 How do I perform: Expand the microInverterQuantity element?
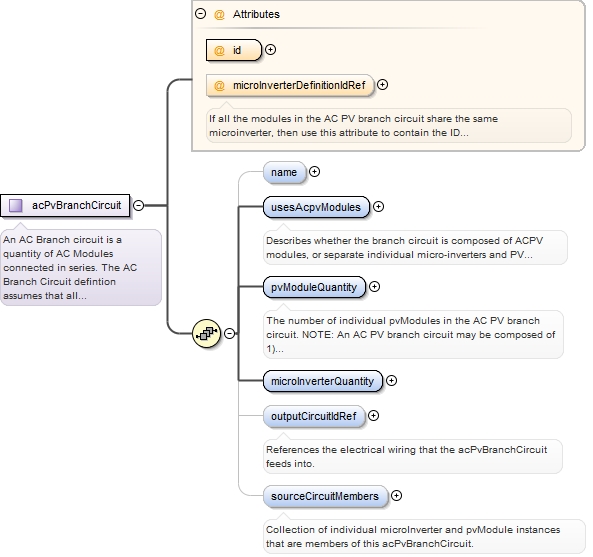(x=391, y=380)
